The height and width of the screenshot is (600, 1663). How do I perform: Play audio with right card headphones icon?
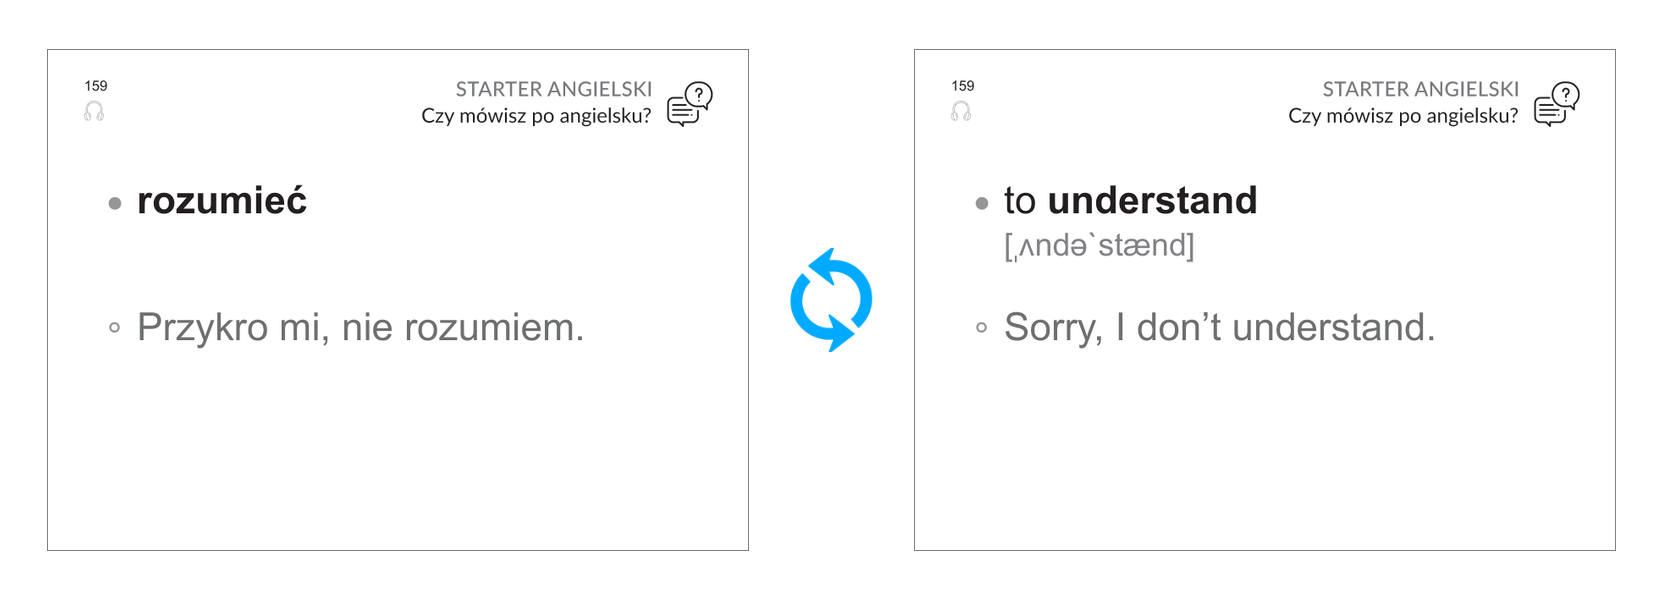(961, 111)
